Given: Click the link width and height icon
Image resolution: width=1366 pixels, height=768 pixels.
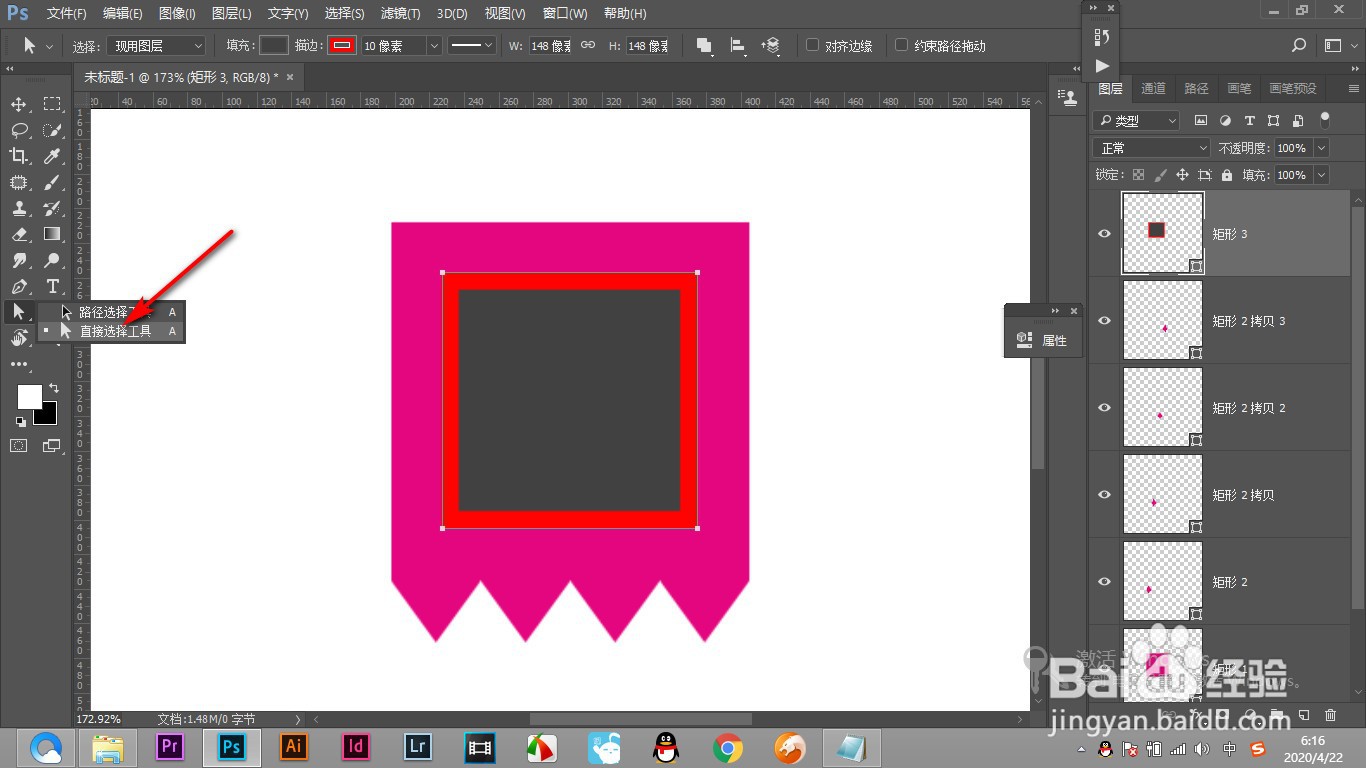Looking at the screenshot, I should coord(588,46).
